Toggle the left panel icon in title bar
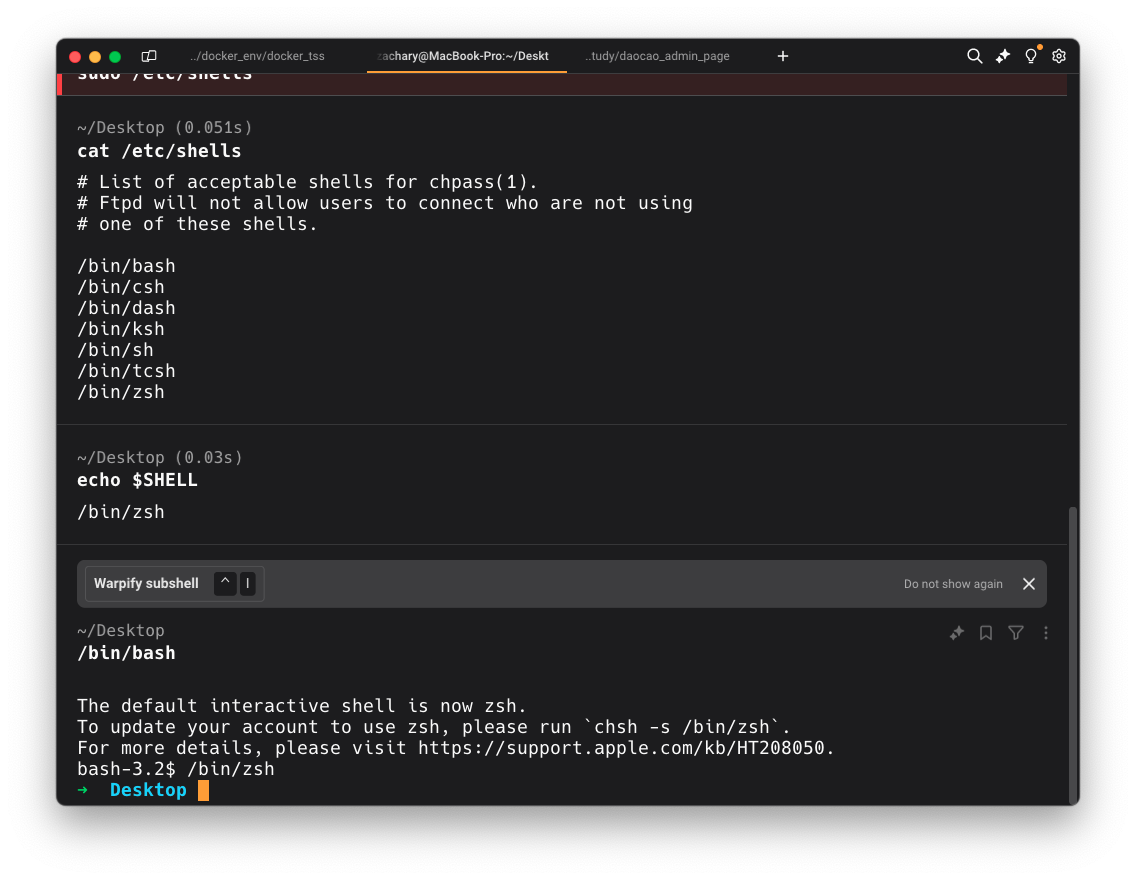 pyautogui.click(x=149, y=56)
